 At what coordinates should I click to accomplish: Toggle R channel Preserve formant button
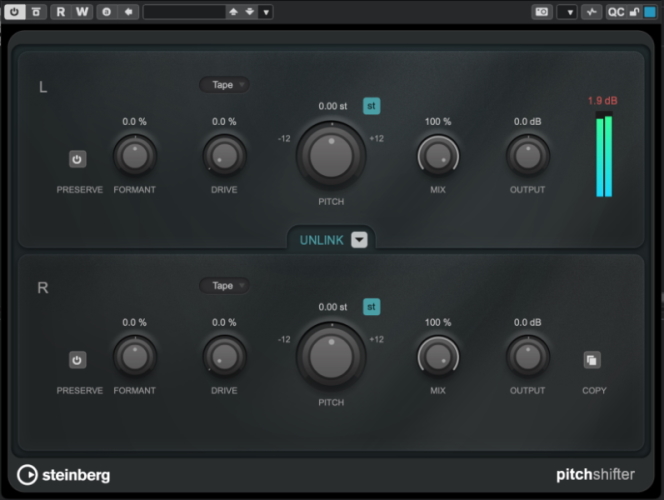[77, 360]
